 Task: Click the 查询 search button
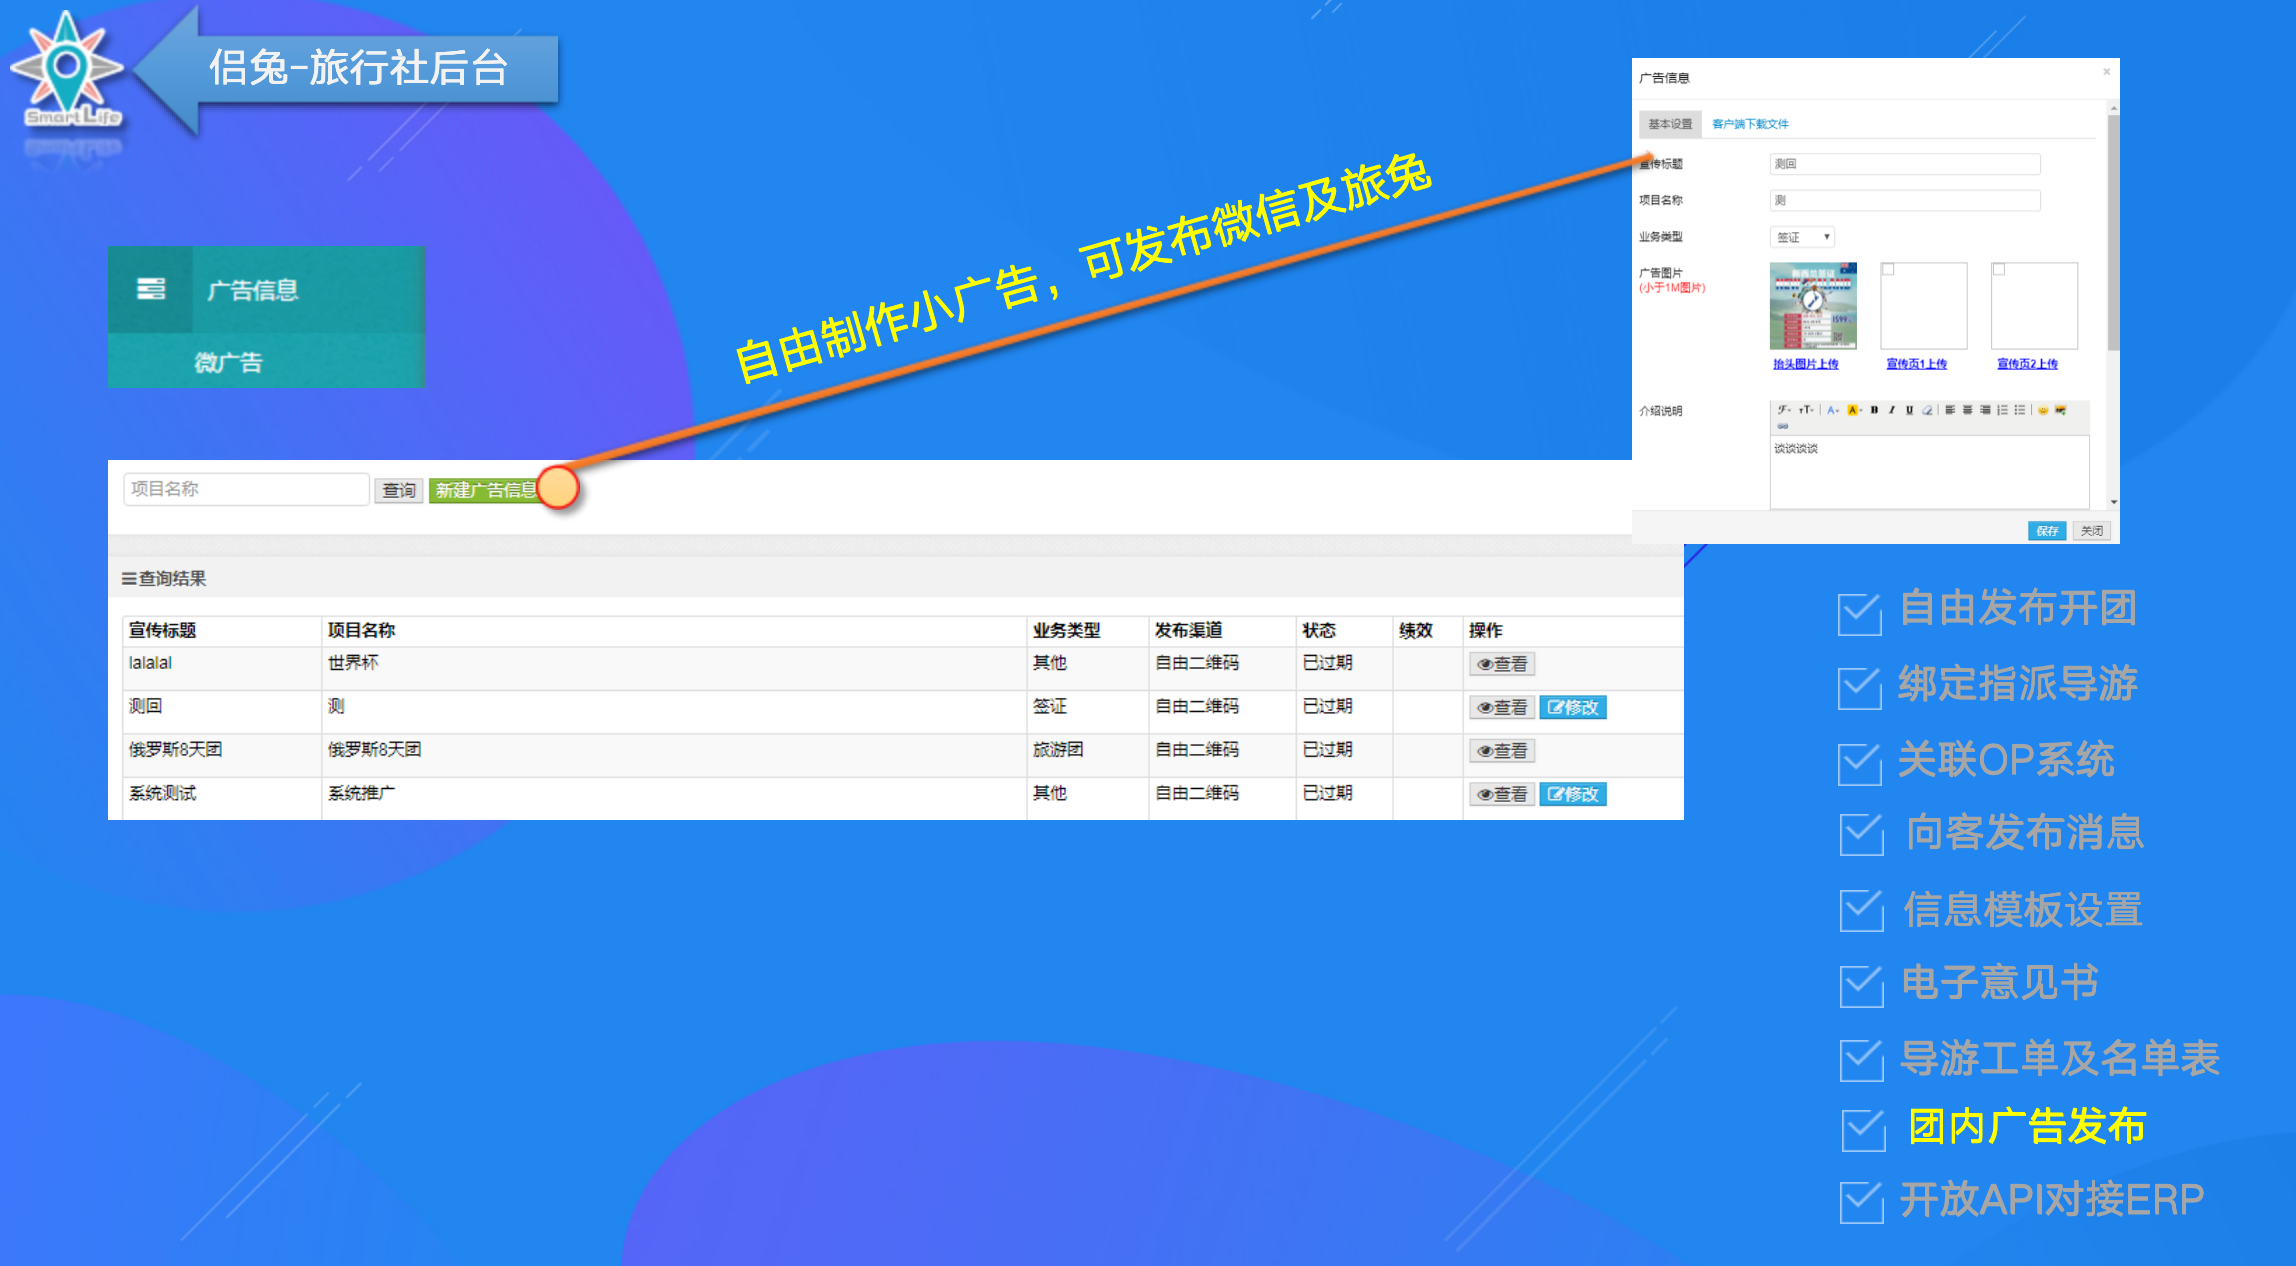point(399,490)
